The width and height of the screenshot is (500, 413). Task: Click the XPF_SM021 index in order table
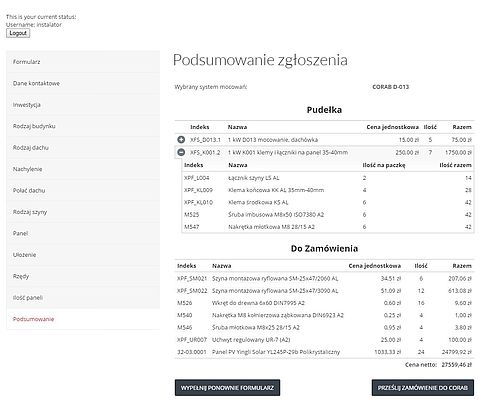(x=192, y=278)
